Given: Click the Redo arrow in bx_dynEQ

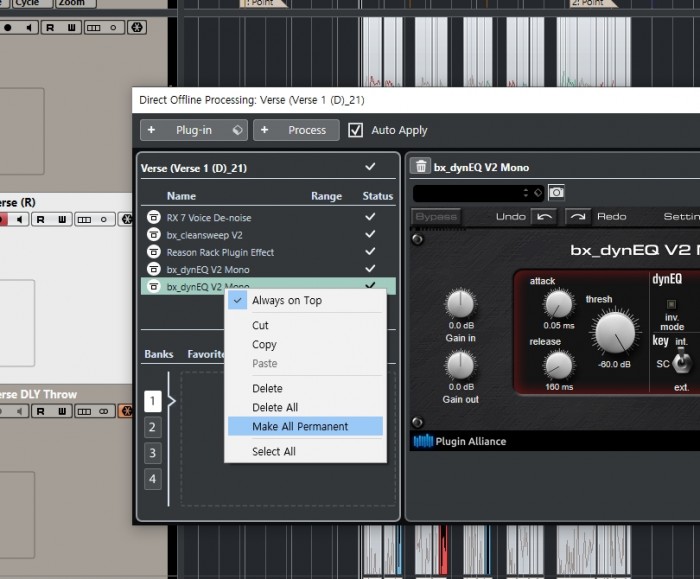Looking at the screenshot, I should (x=578, y=217).
